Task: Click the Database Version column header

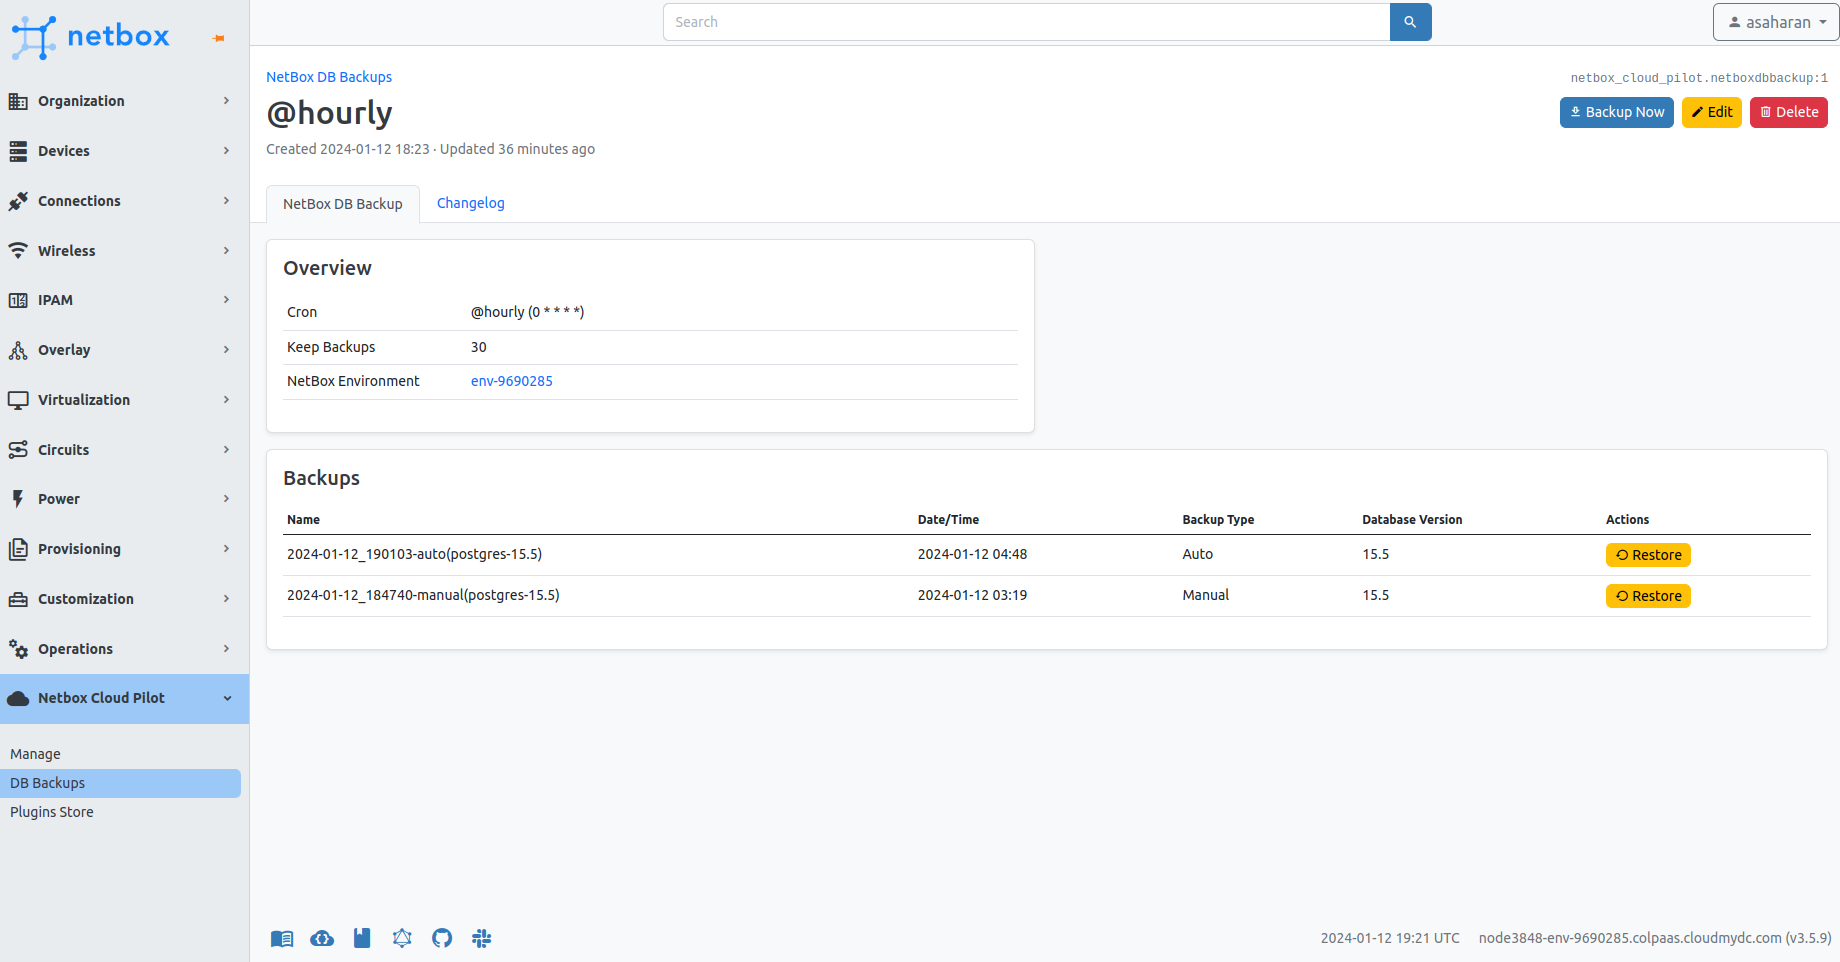Action: [x=1412, y=520]
